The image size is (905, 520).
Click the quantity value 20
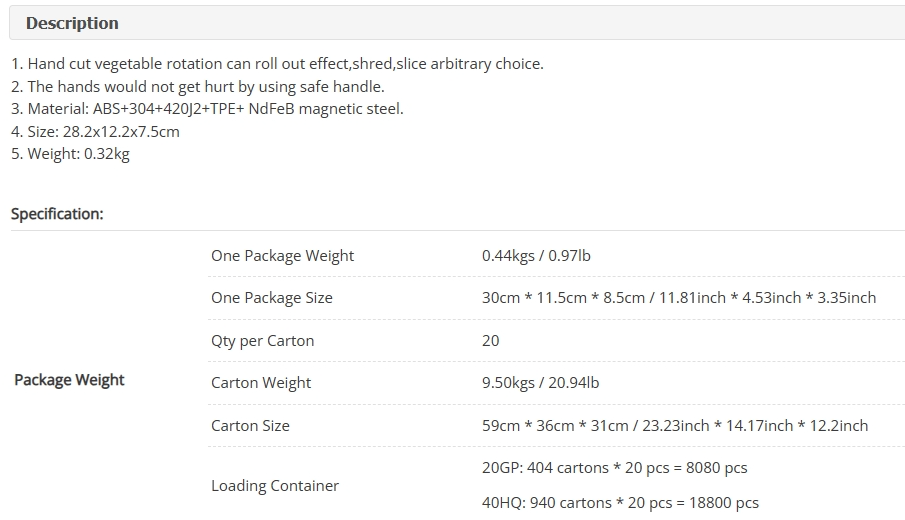(x=491, y=341)
